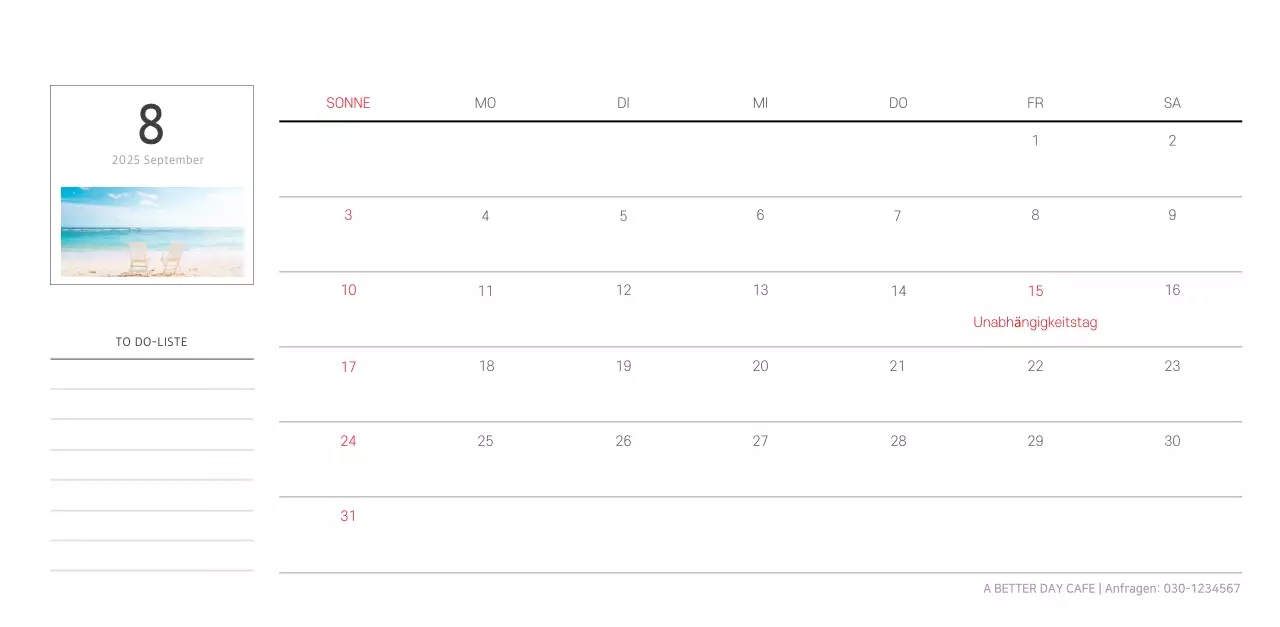Click the FR weekday header

pyautogui.click(x=1035, y=103)
